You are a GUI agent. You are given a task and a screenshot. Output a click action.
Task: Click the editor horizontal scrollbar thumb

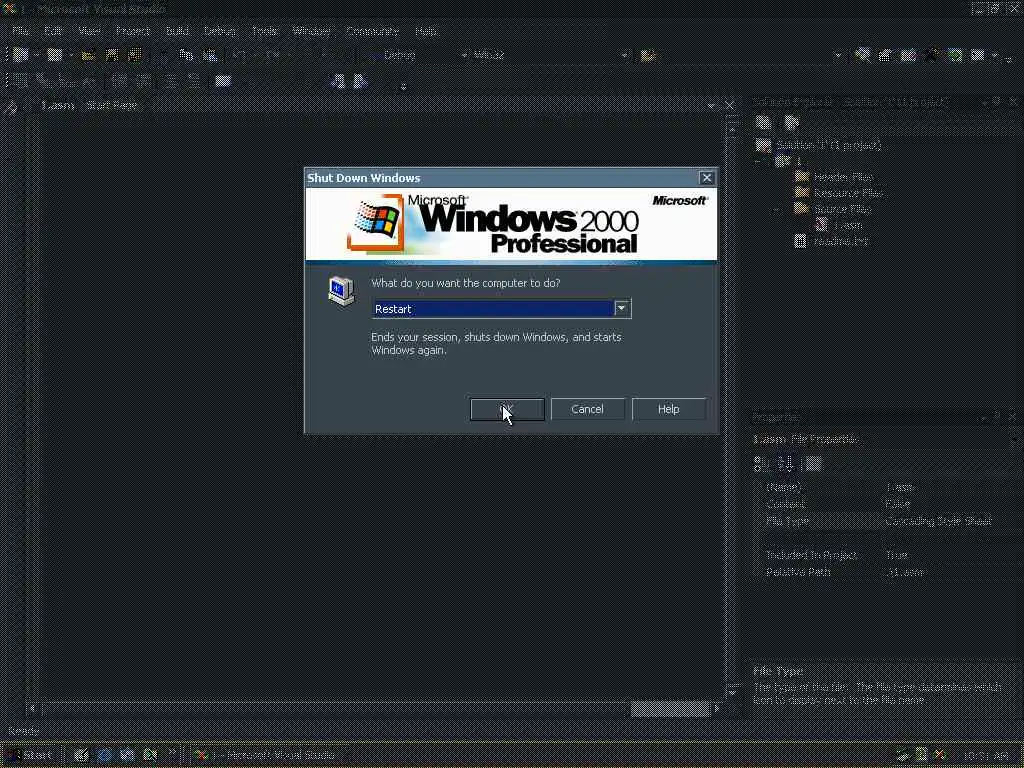(670, 709)
